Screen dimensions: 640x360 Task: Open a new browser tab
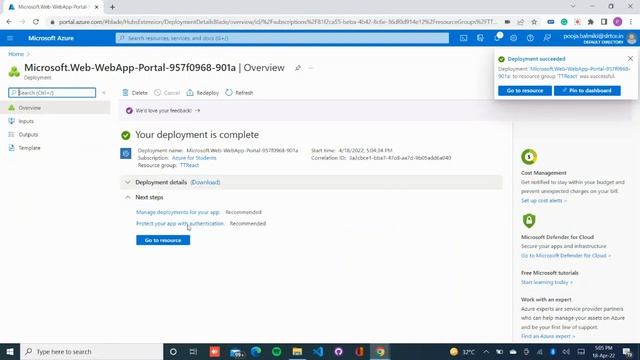[112, 7]
